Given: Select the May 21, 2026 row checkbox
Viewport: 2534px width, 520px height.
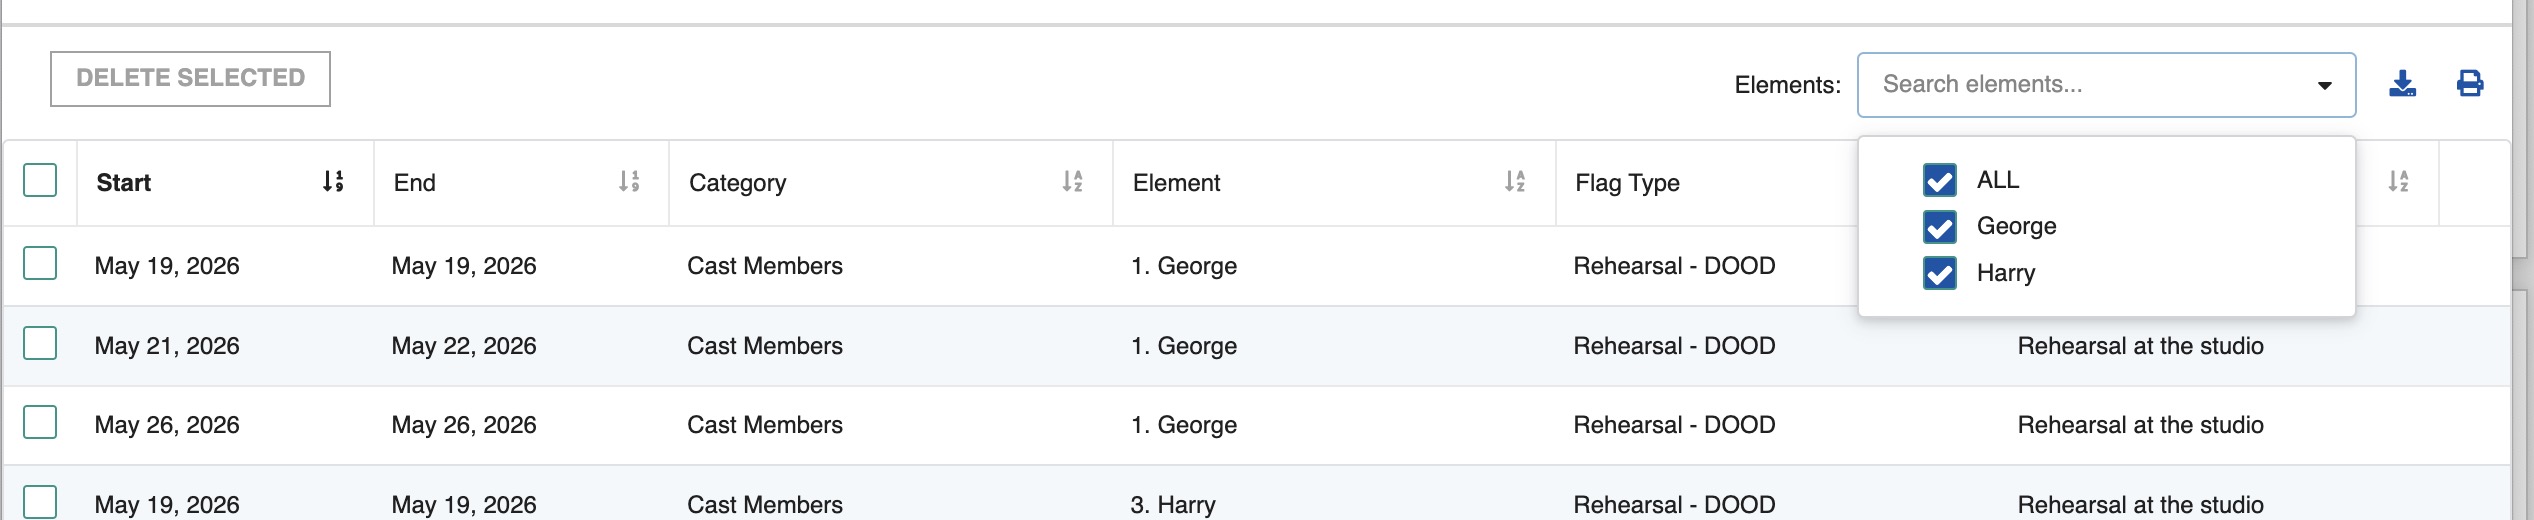Looking at the screenshot, I should click(40, 343).
